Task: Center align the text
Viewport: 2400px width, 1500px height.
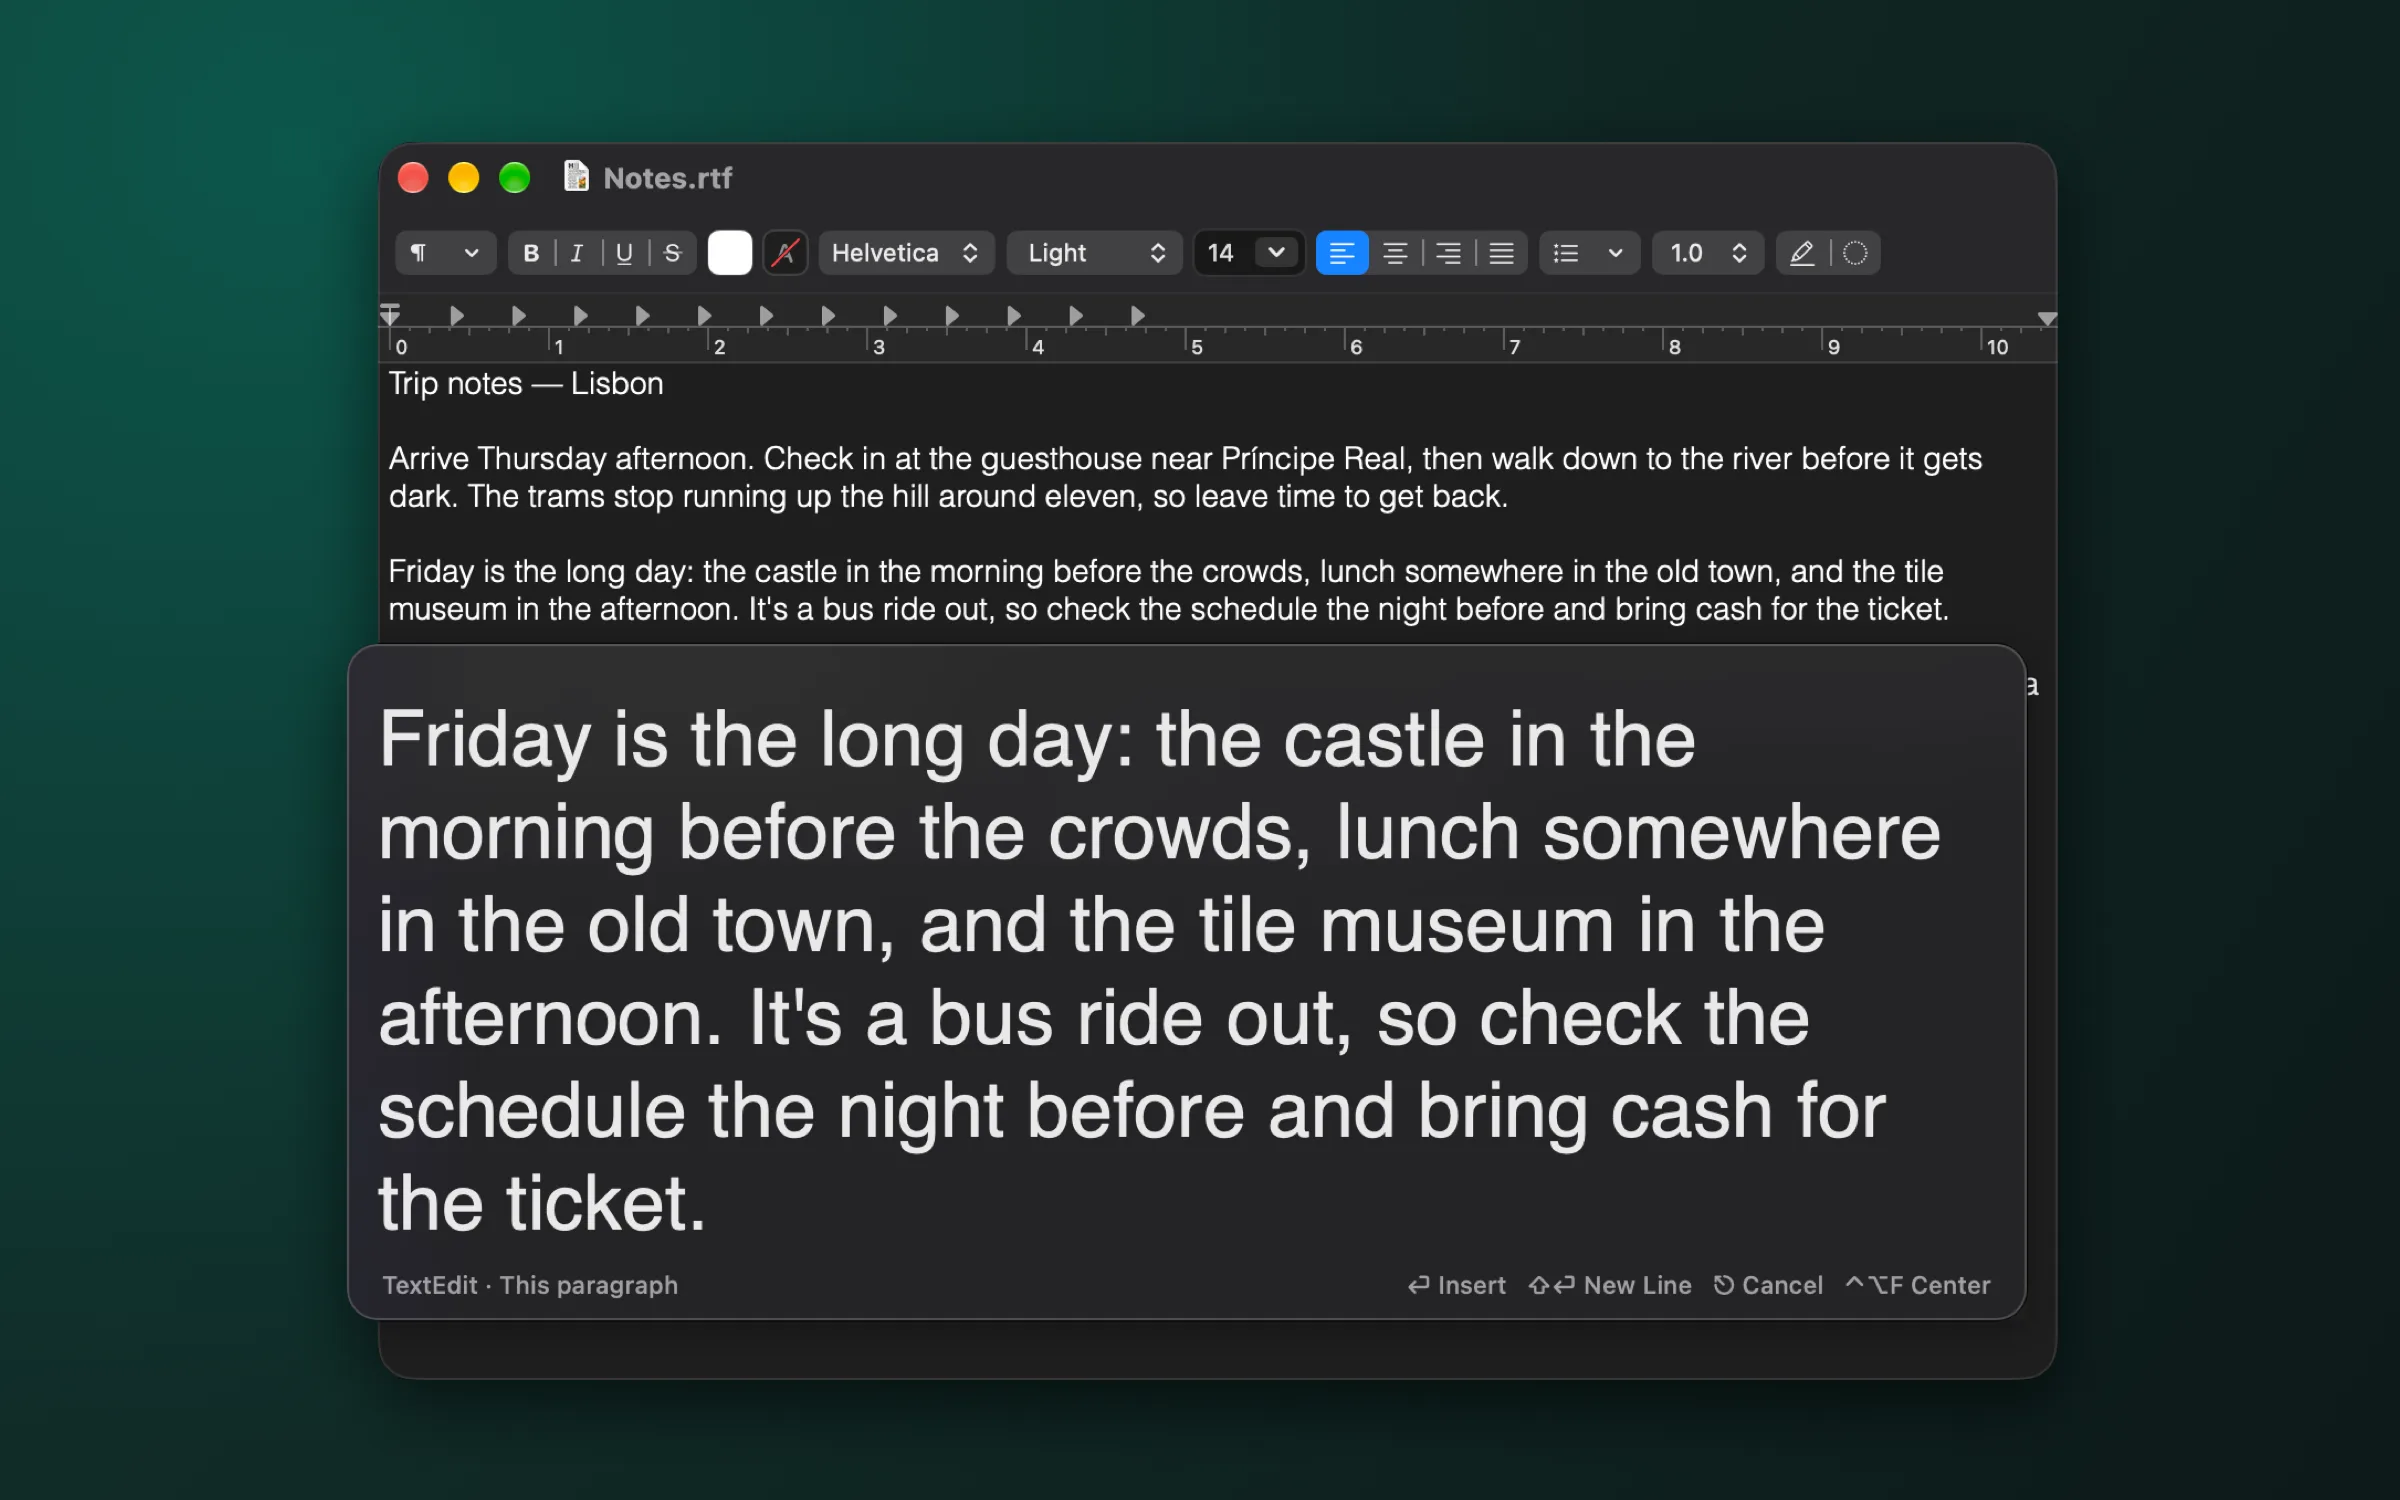Action: pos(1395,253)
